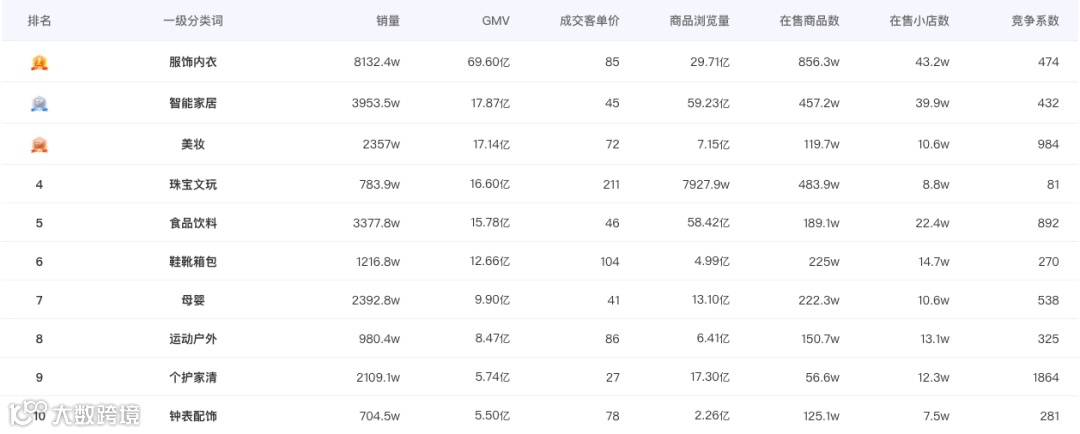Screen dimensions: 1080x434
Task: Sort by 销量 column header
Action: [x=388, y=21]
